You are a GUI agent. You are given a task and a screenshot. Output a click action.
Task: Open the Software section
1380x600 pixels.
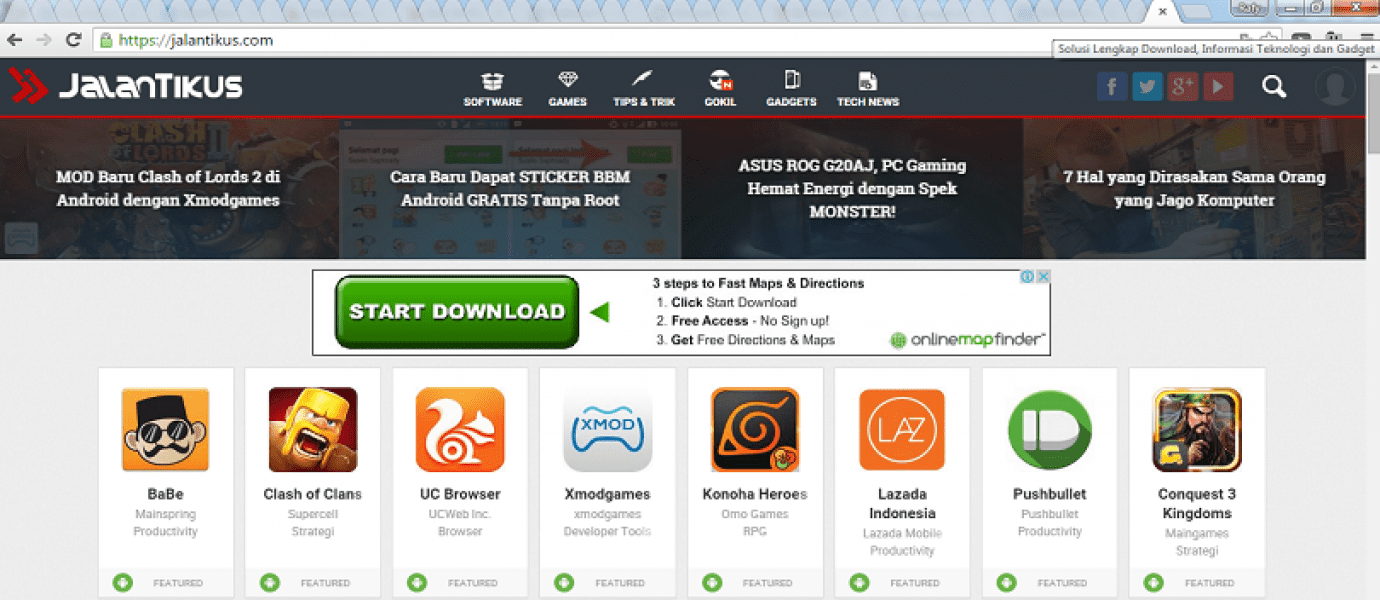[x=492, y=89]
